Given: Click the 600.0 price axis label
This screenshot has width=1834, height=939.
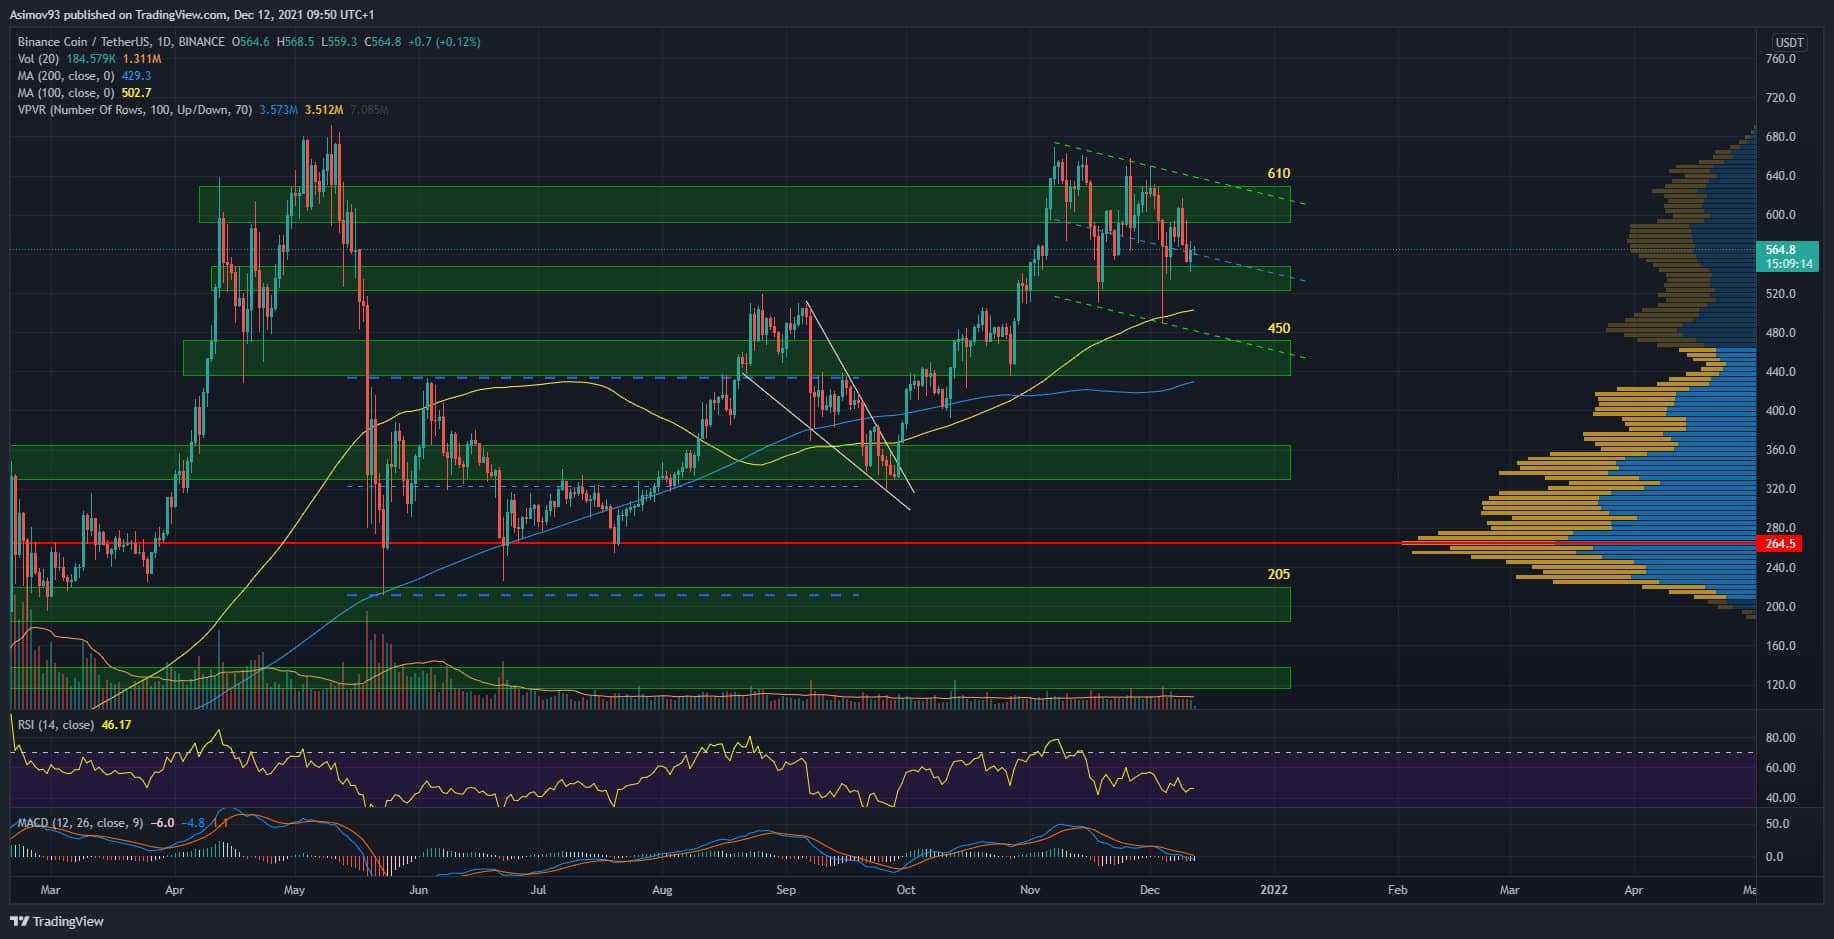Looking at the screenshot, I should [x=1781, y=215].
